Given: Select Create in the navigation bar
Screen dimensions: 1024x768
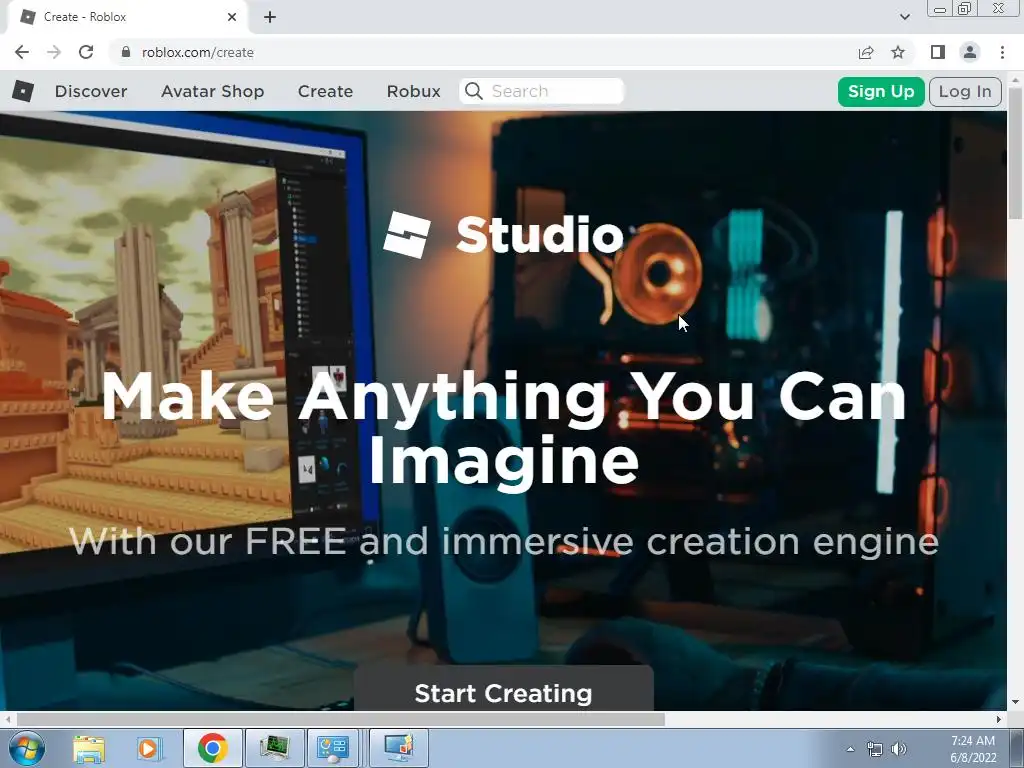Looking at the screenshot, I should 325,91.
